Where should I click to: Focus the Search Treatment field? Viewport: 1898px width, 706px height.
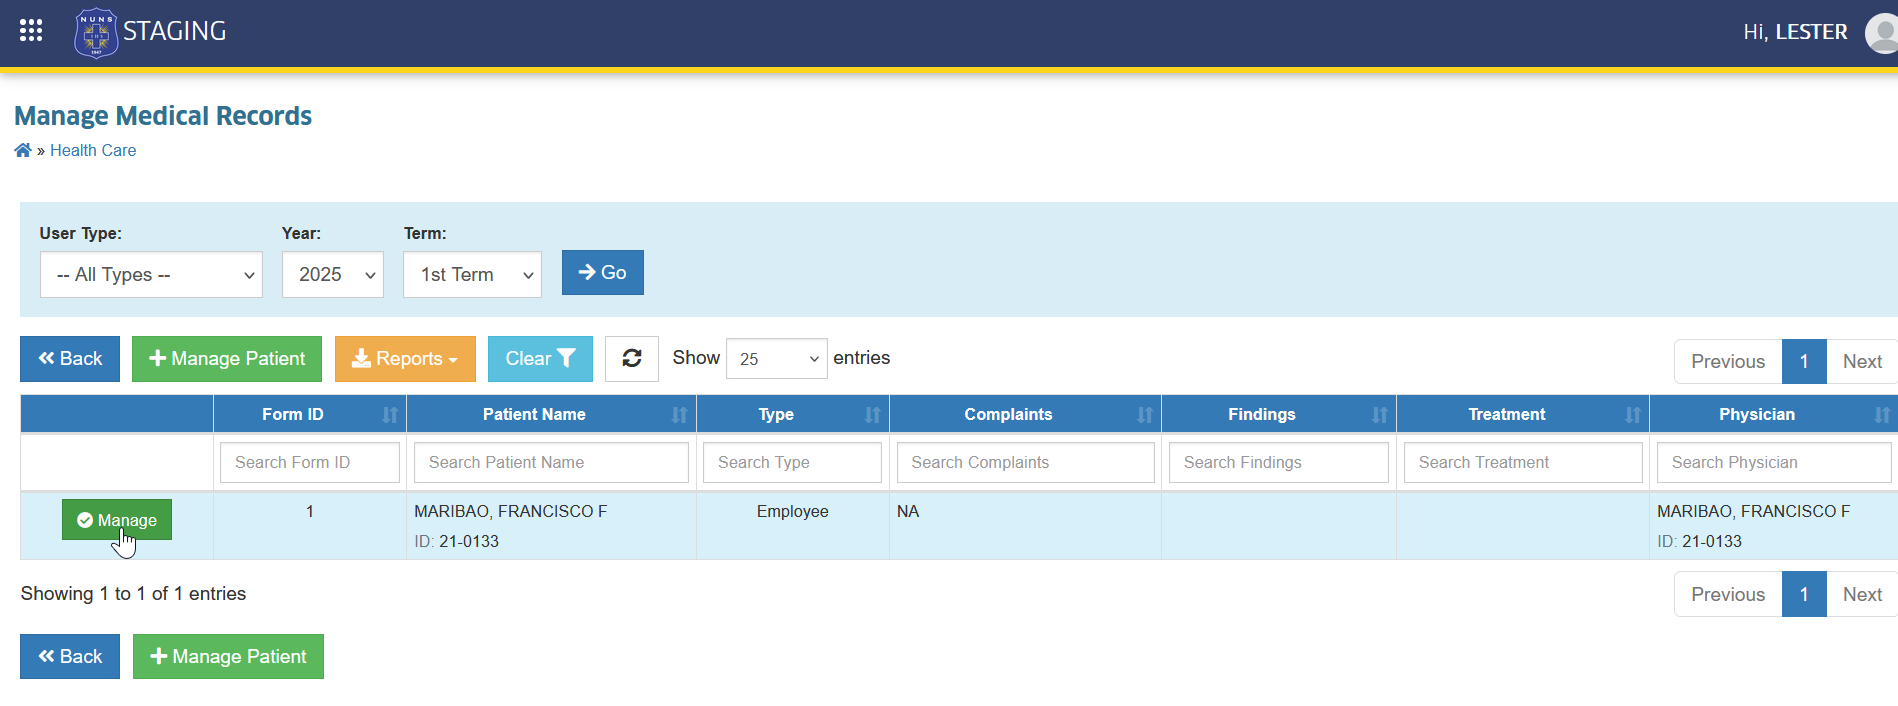pyautogui.click(x=1523, y=462)
